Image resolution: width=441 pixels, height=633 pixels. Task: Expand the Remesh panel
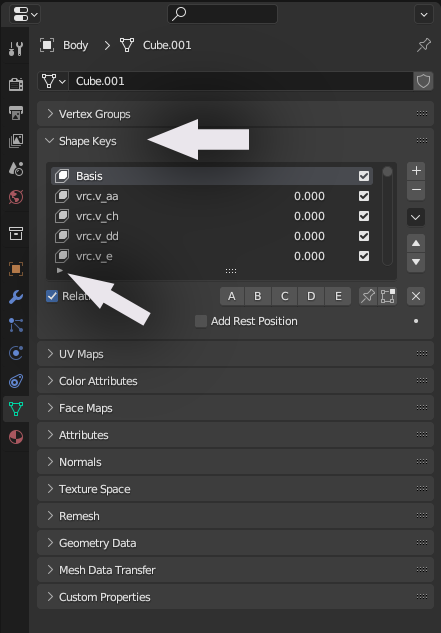coord(50,516)
